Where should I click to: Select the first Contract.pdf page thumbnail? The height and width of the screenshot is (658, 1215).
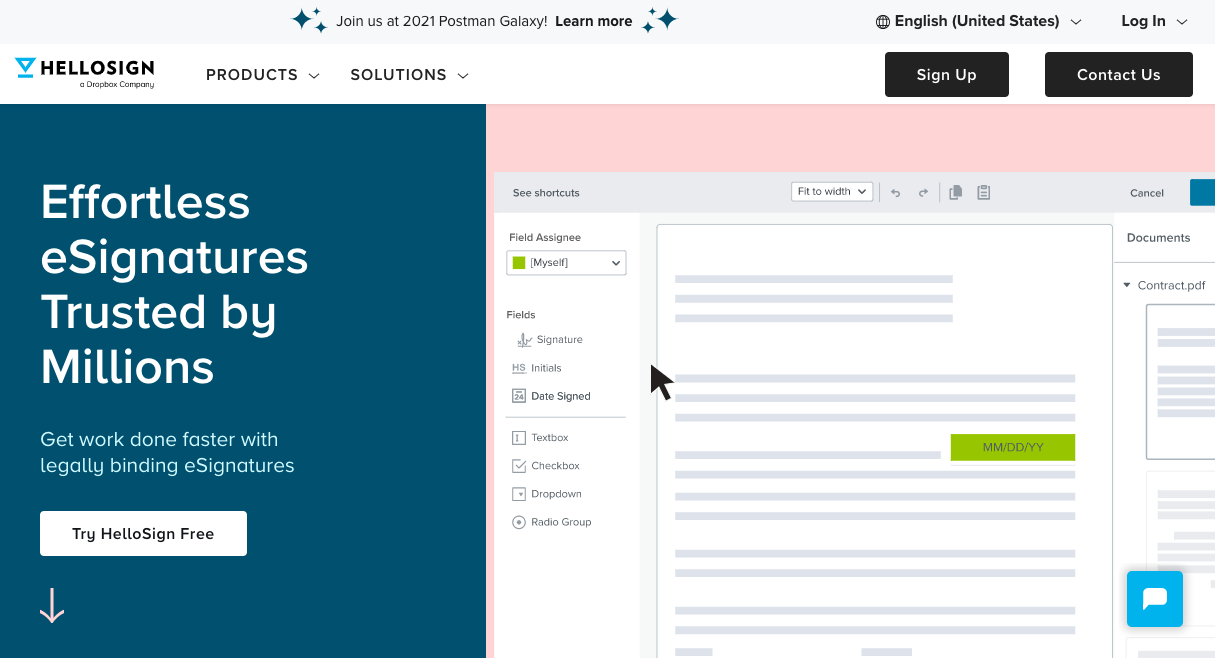coord(1180,381)
